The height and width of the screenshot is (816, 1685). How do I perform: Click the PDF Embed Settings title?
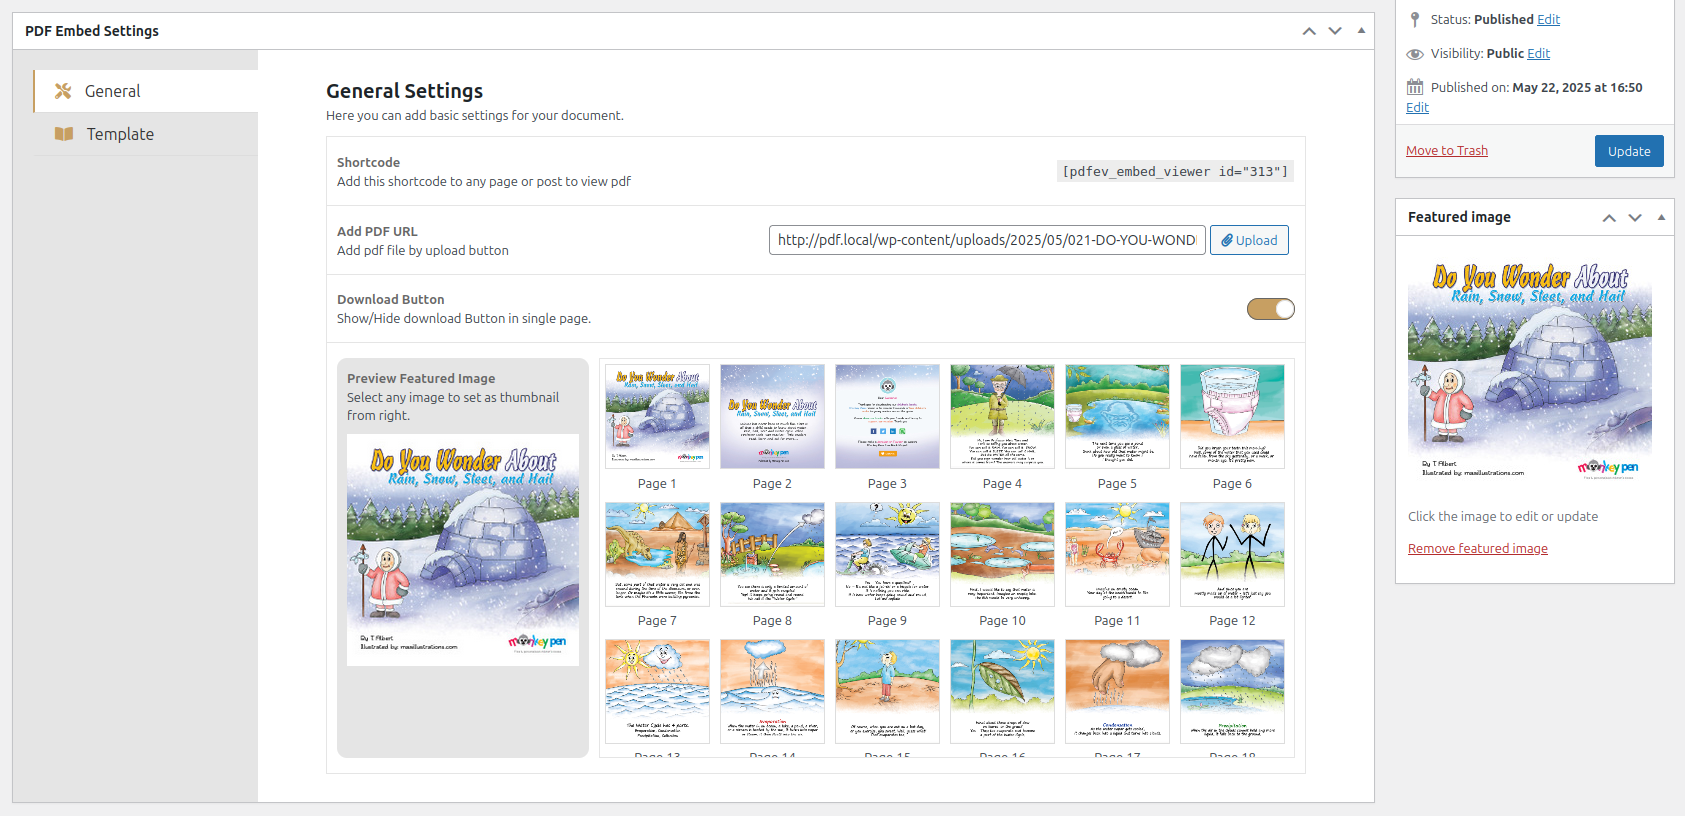tap(92, 31)
